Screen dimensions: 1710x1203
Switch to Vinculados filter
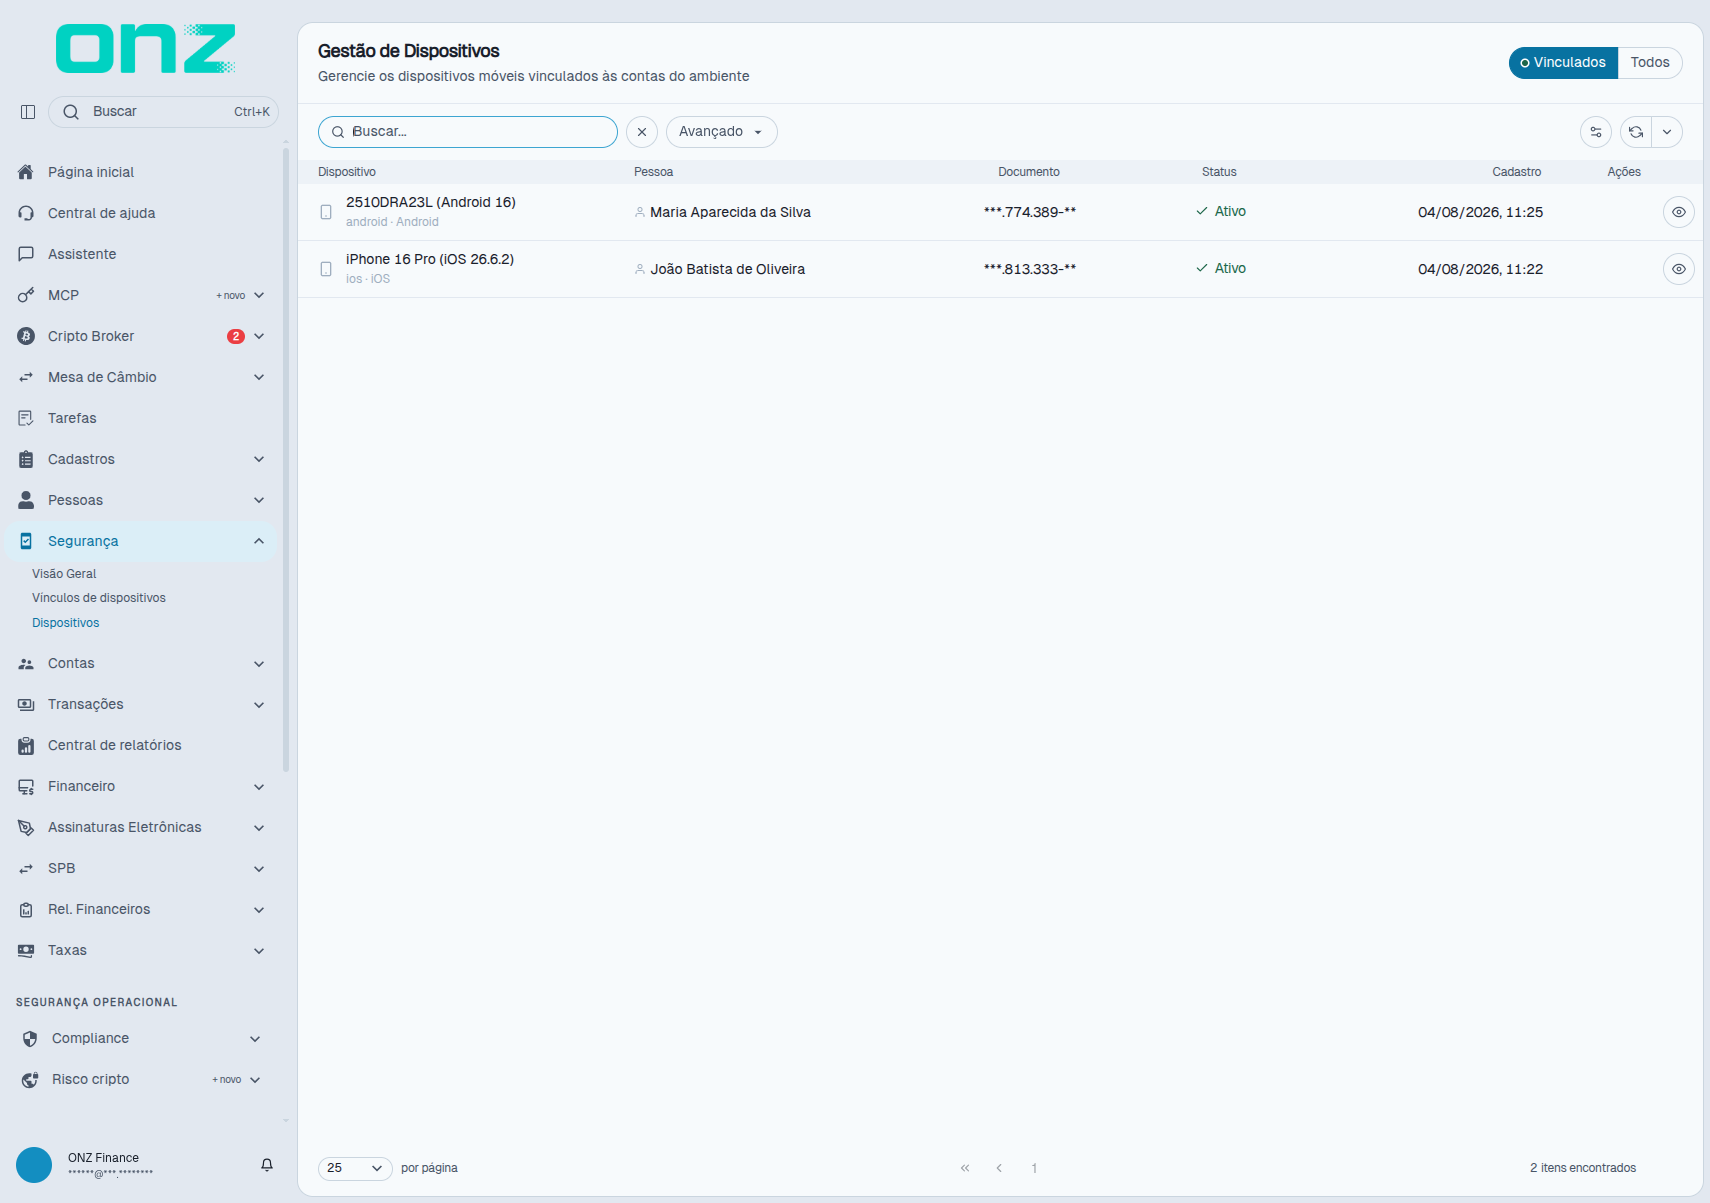pyautogui.click(x=1563, y=63)
